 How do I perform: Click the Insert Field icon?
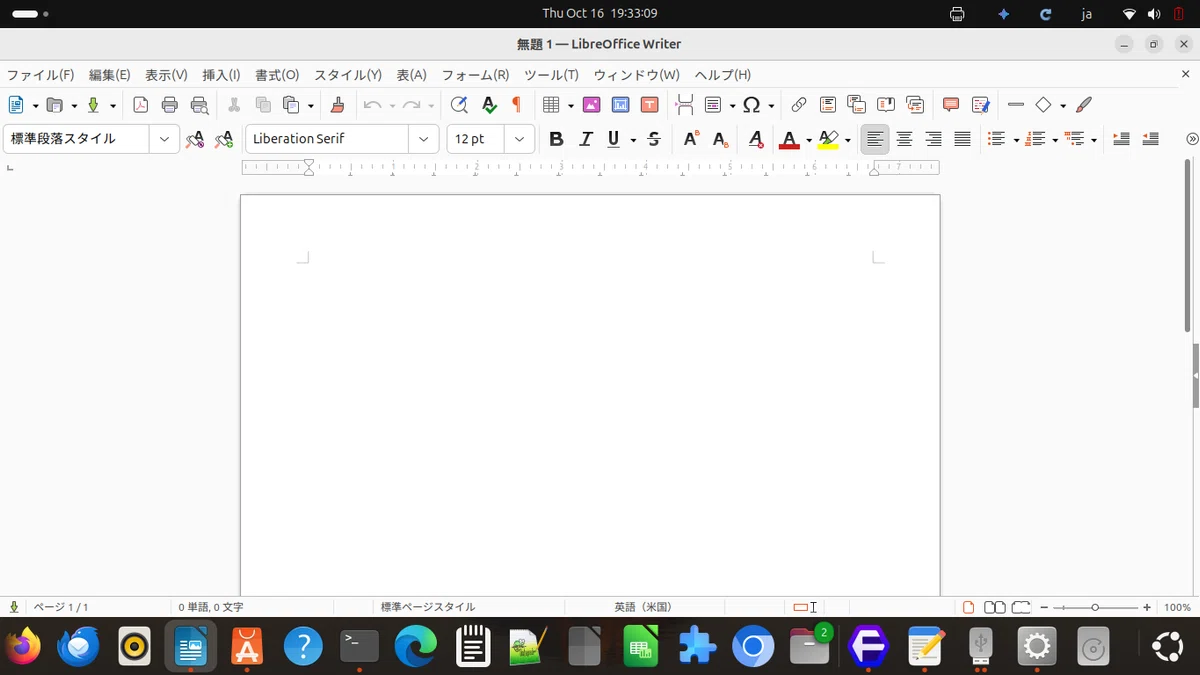(x=713, y=105)
